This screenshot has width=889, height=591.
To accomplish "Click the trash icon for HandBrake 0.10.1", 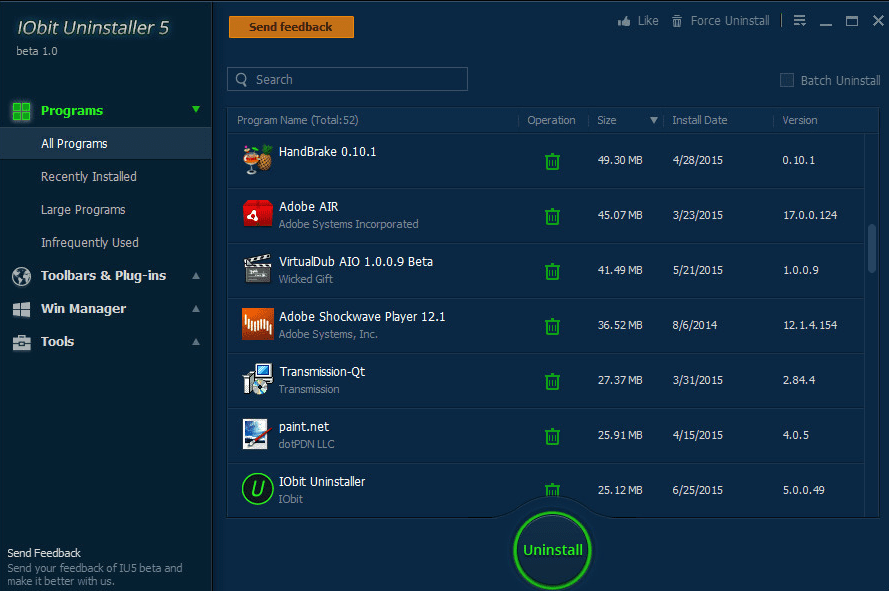I will coord(552,162).
